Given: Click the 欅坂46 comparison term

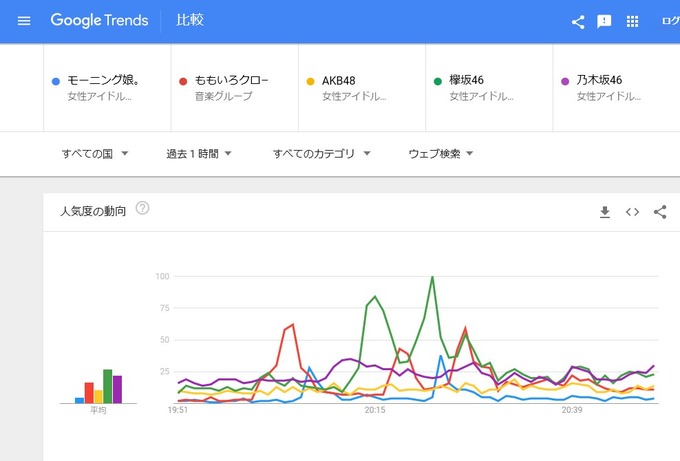Looking at the screenshot, I should click(x=466, y=81).
